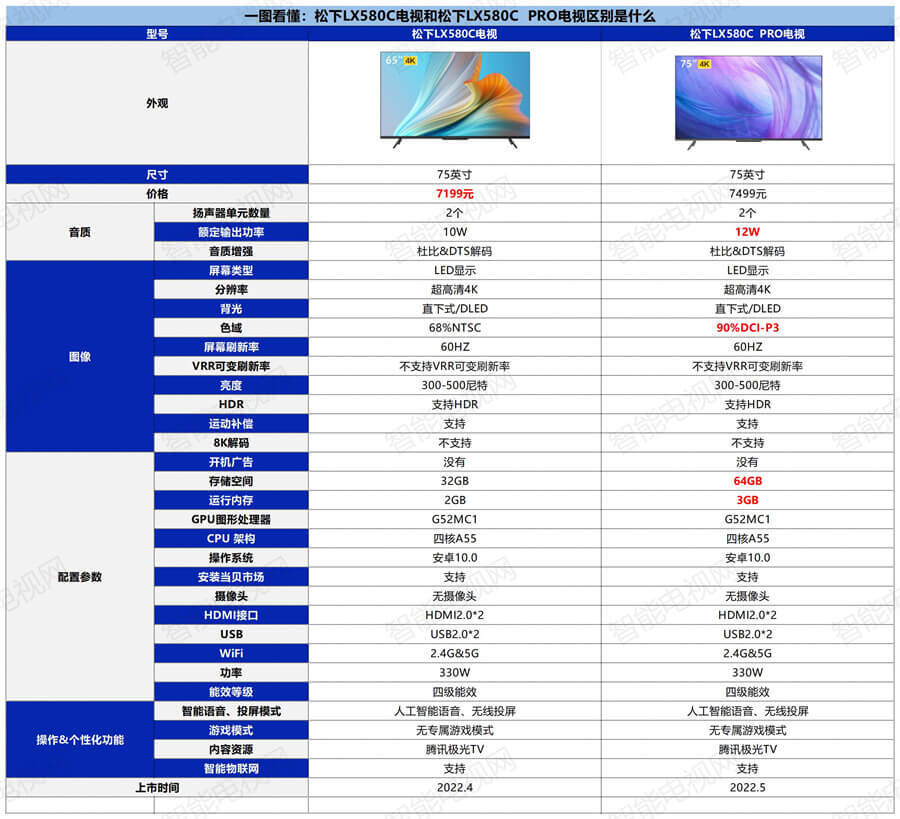The height and width of the screenshot is (819, 900).
Task: Click the '音质增强' row label
Action: (x=231, y=251)
